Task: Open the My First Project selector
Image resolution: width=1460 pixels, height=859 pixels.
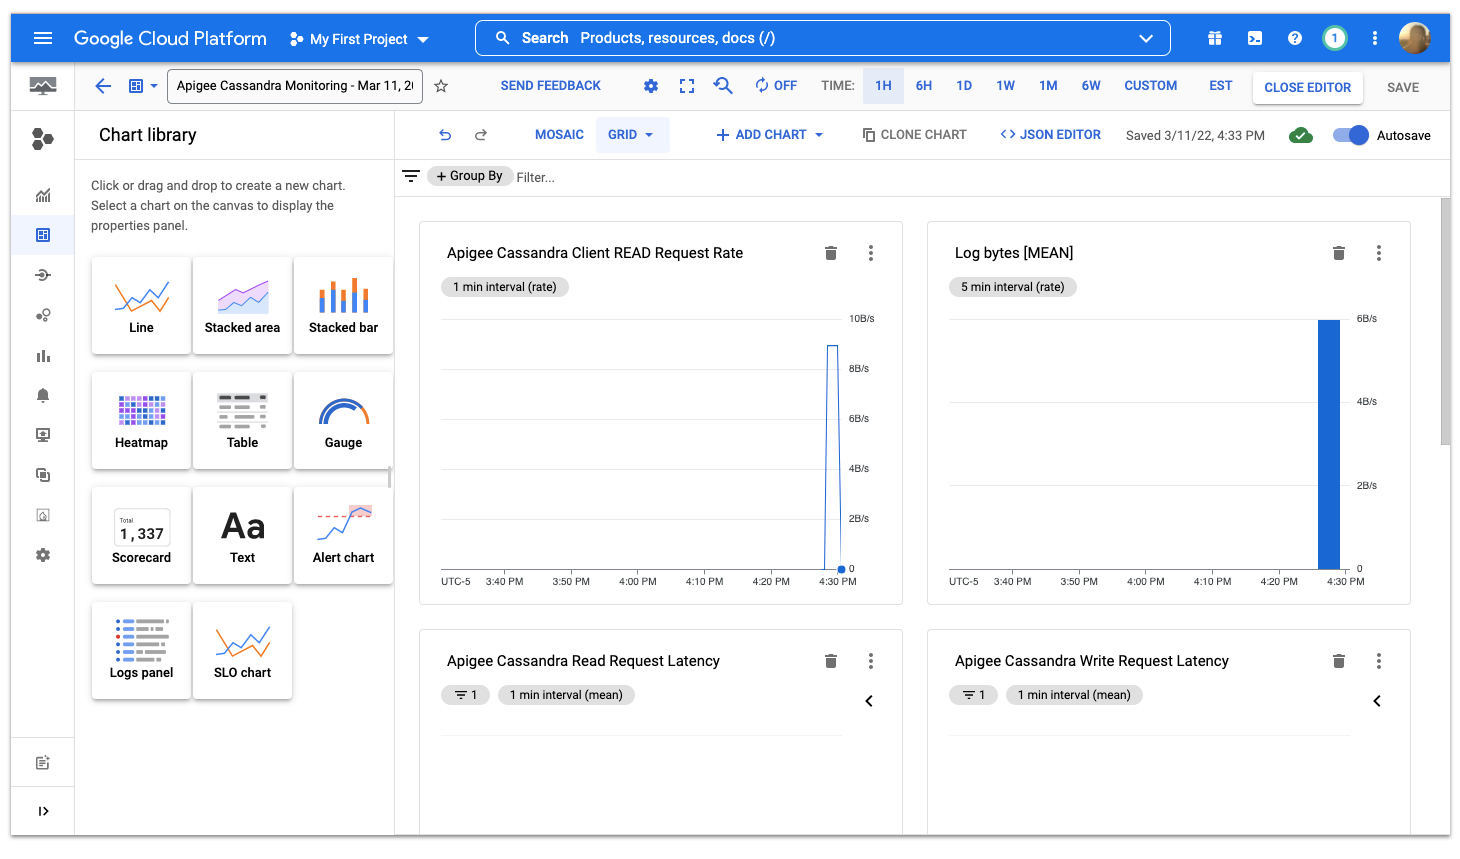Action: click(359, 39)
